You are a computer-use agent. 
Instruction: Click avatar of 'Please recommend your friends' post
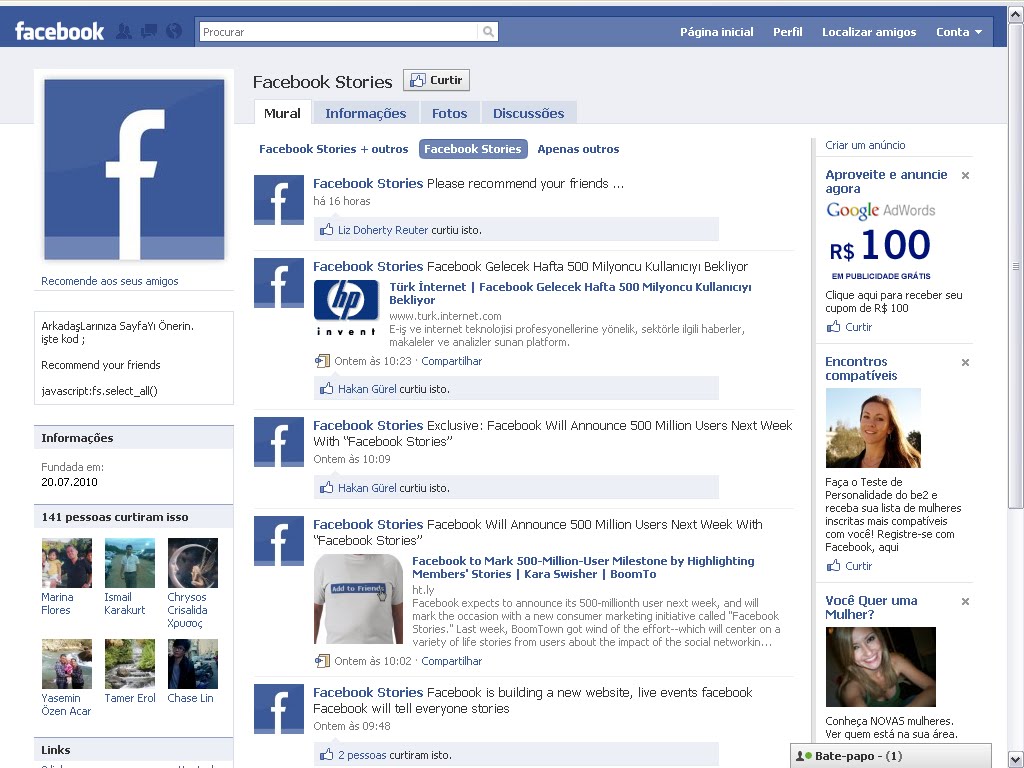[279, 200]
